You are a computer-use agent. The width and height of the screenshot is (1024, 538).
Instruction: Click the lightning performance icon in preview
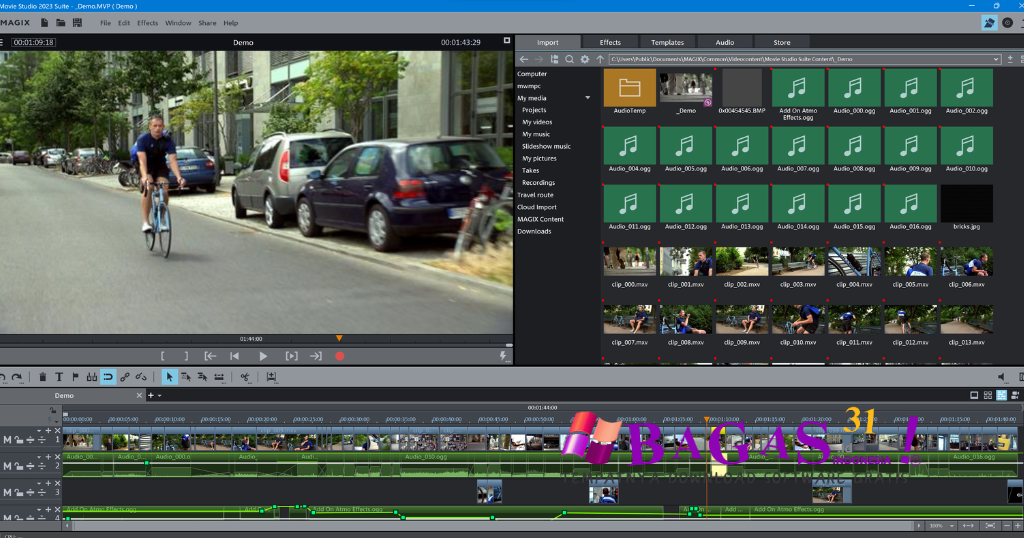point(503,356)
